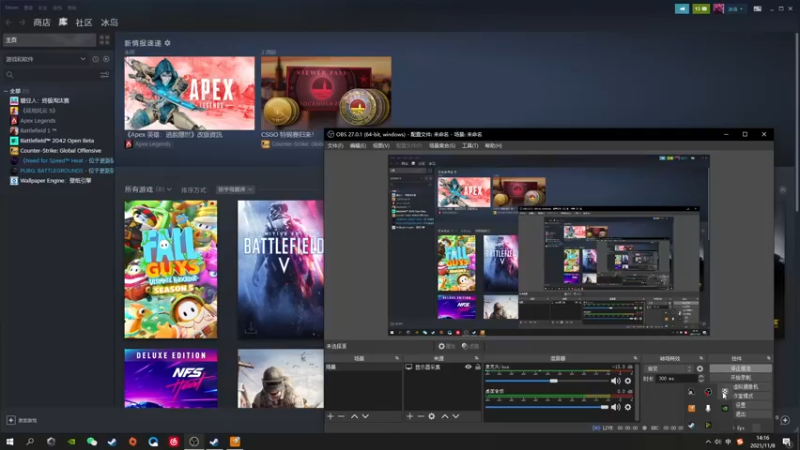This screenshot has height=450, width=800.
Task: Show hidden tray icons with the taskbar chevron
Action: click(708, 442)
